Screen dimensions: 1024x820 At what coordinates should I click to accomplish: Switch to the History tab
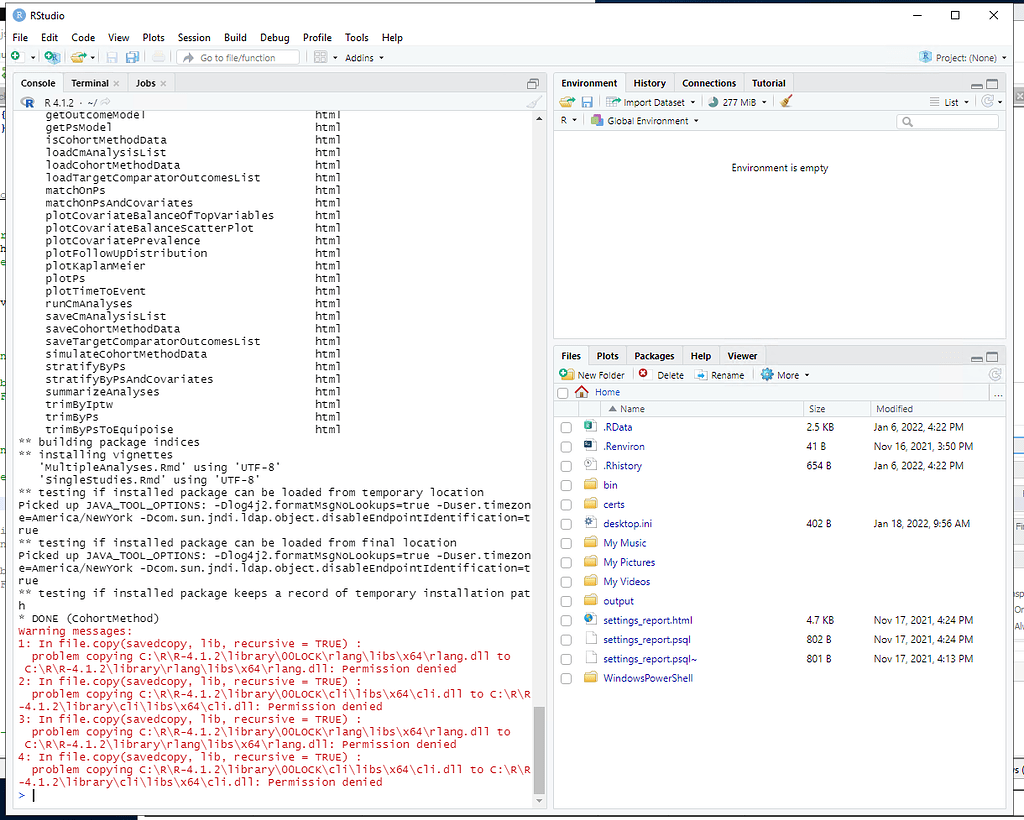[649, 83]
